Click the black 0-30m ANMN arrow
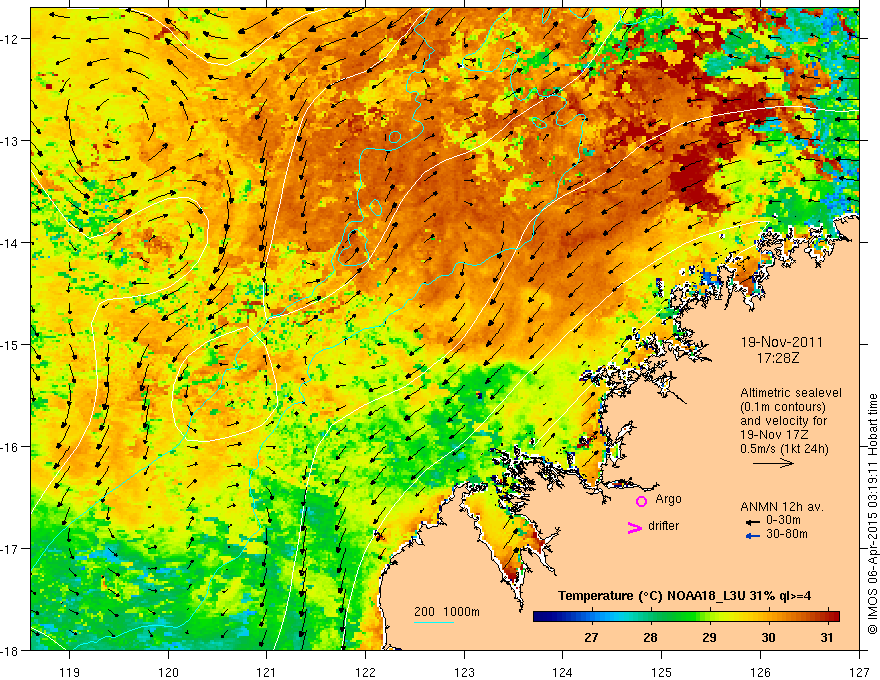Viewport: 880px width, 680px height. [752, 522]
